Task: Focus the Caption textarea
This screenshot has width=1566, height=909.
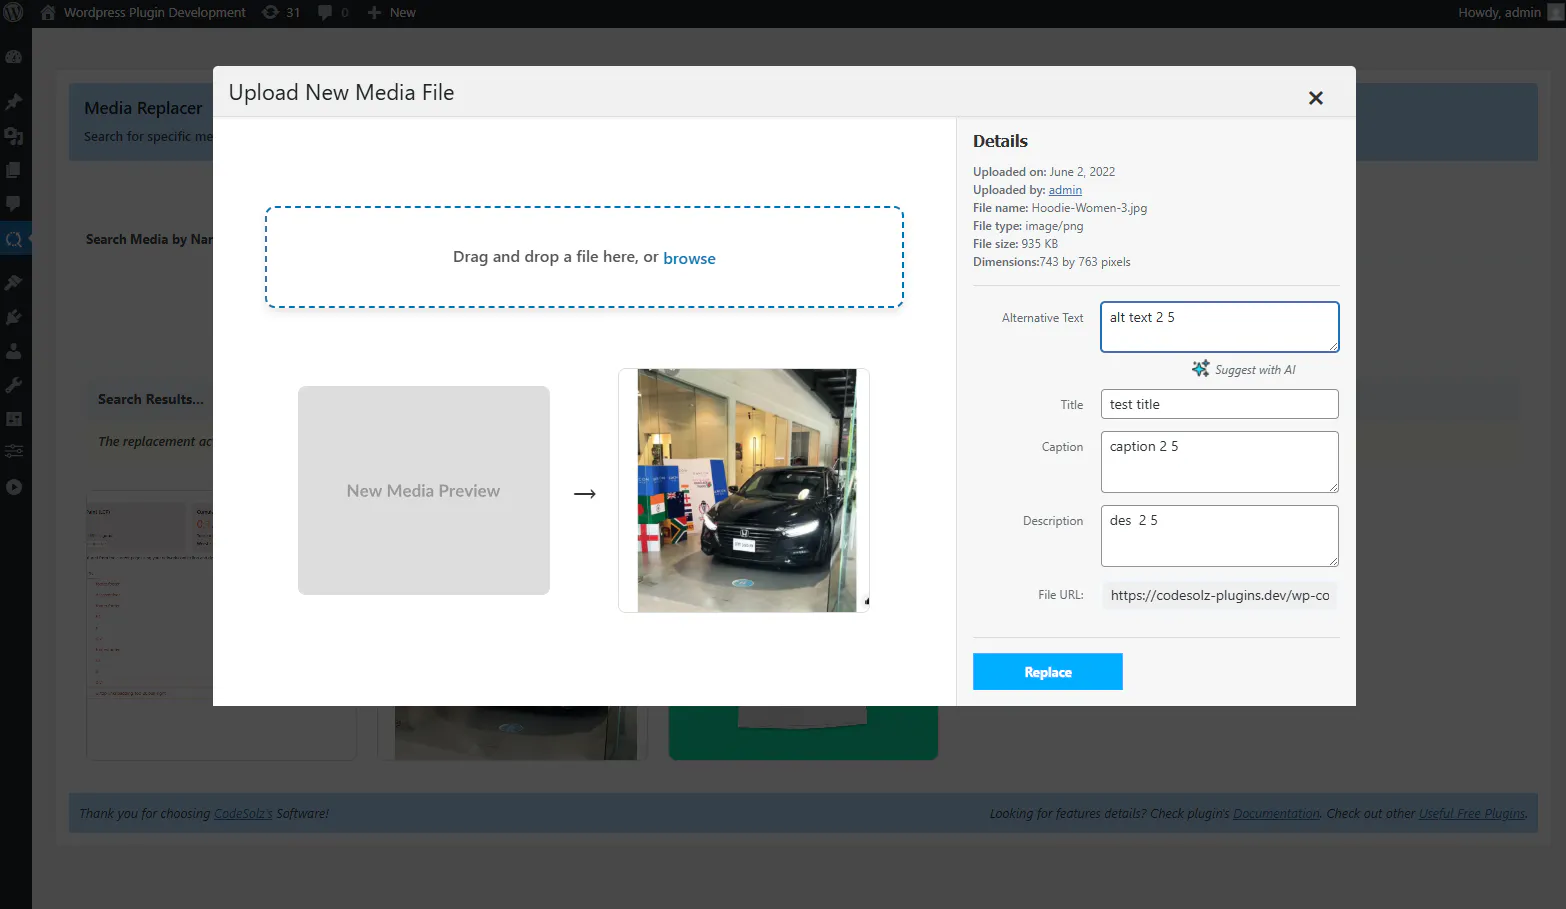Action: [x=1220, y=462]
